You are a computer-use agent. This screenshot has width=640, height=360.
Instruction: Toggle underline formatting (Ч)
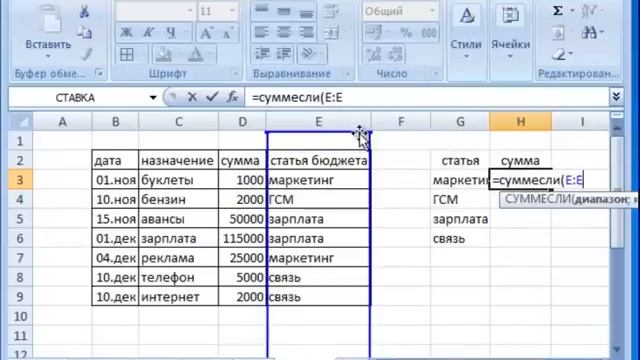click(x=171, y=33)
